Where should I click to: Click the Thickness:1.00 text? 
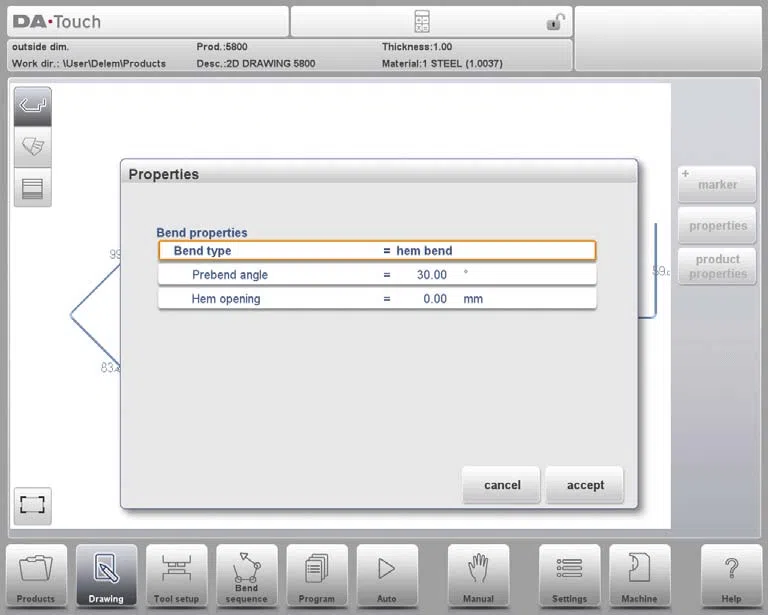pos(417,47)
